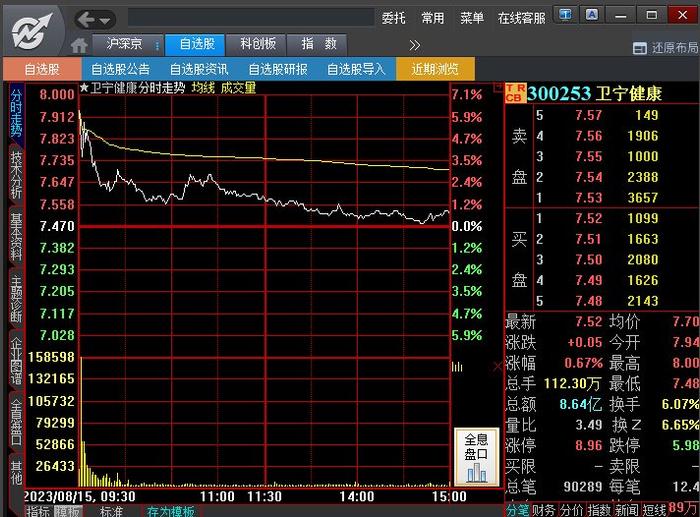Click the small red square chart-corner icon
This screenshot has width=700, height=517.
[x=498, y=88]
